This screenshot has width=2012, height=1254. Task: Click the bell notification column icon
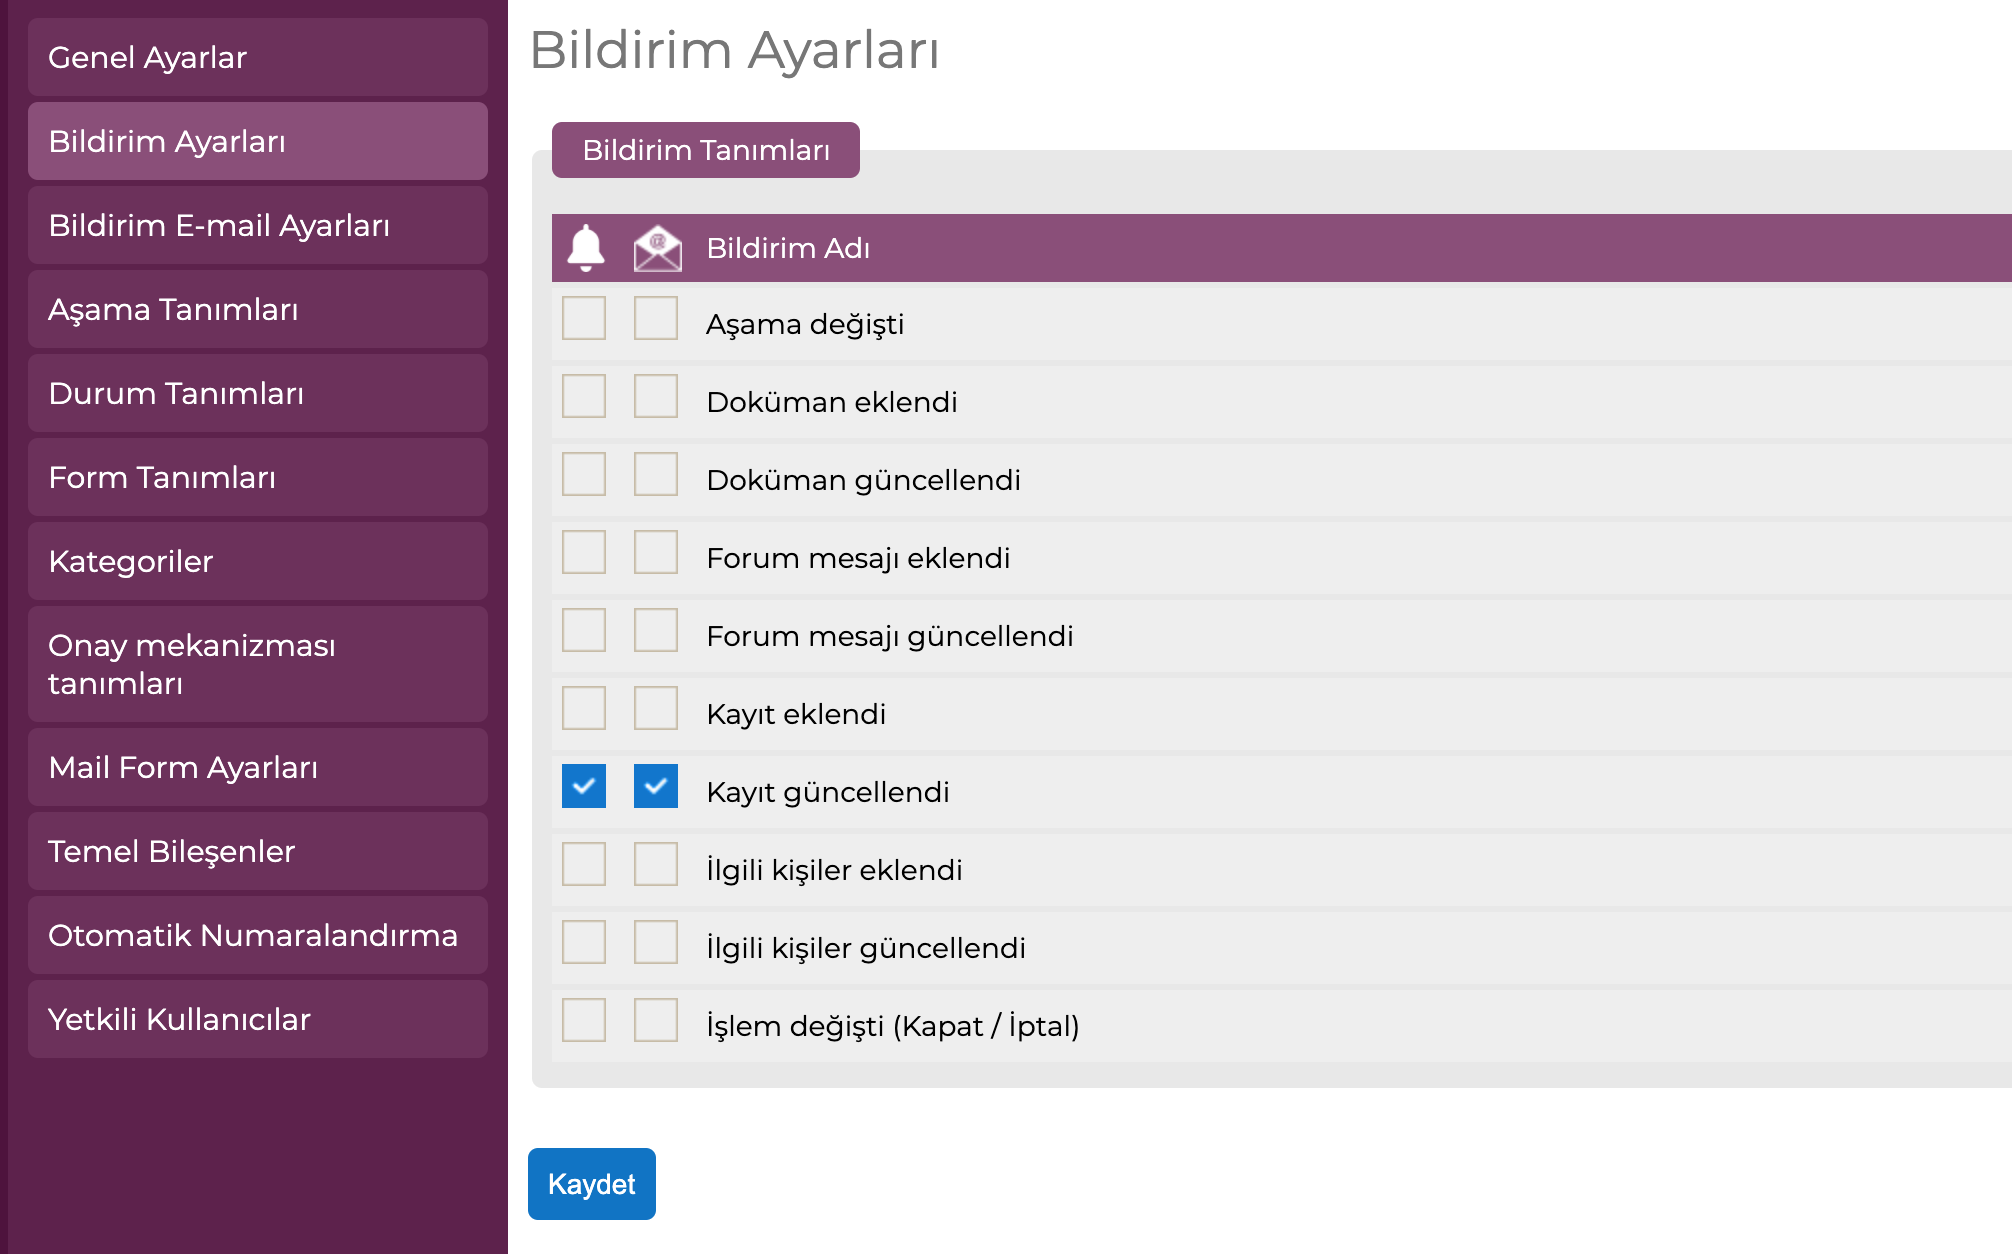[586, 248]
